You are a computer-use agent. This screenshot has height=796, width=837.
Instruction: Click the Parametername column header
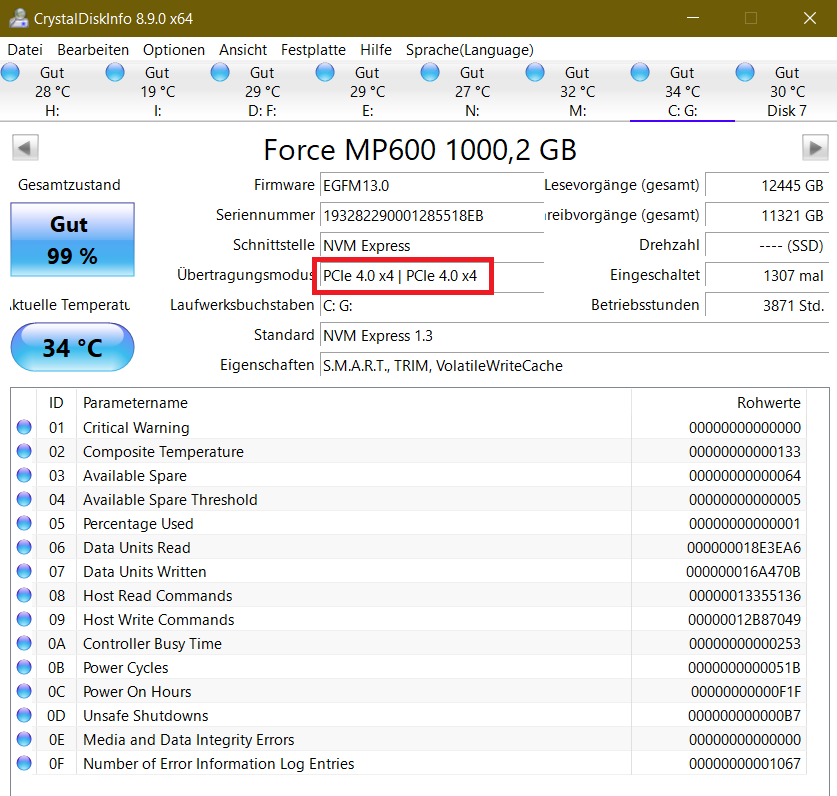click(x=354, y=403)
